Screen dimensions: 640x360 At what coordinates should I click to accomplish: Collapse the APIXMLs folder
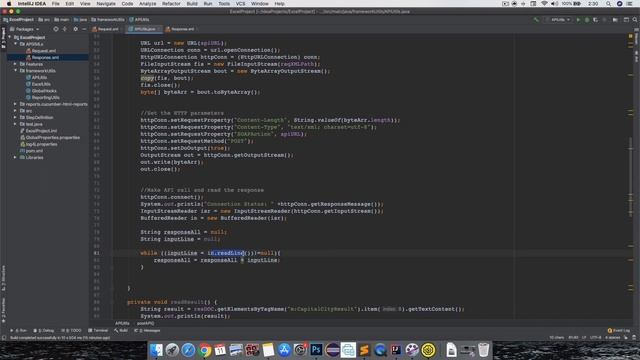[x=16, y=44]
